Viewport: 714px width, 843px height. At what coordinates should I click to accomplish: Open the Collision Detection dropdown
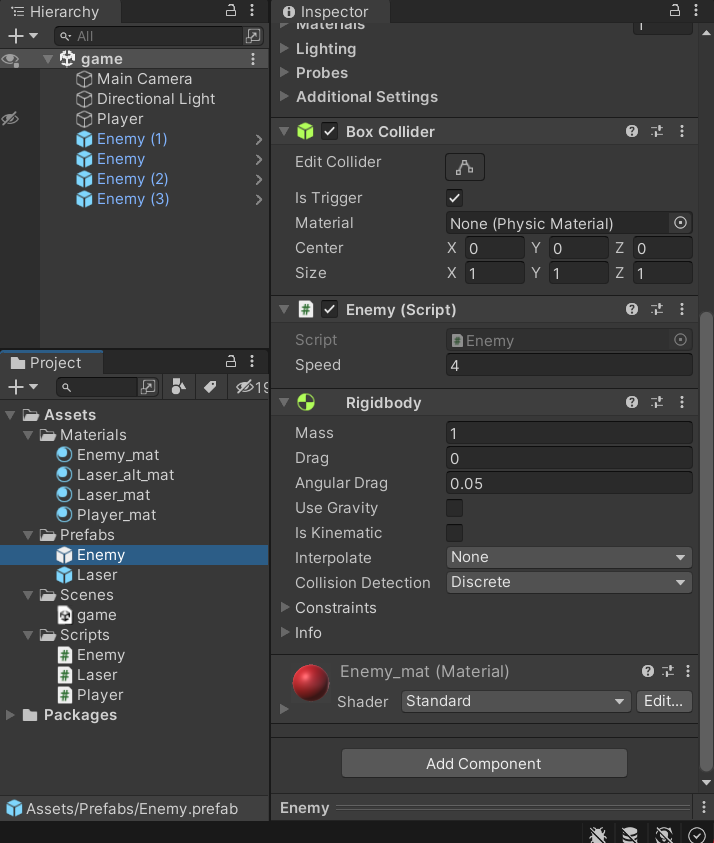pyautogui.click(x=568, y=582)
